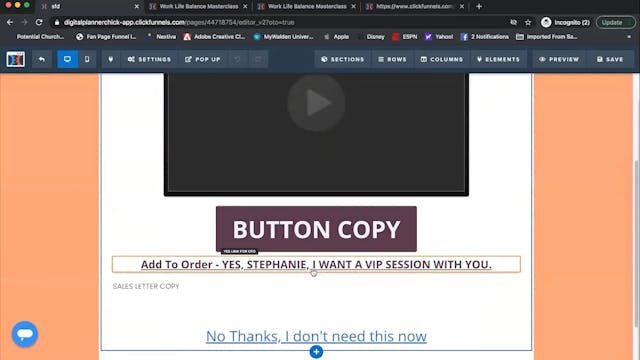Go forward in browser history
Viewport: 640px width, 360px height.
click(x=24, y=22)
